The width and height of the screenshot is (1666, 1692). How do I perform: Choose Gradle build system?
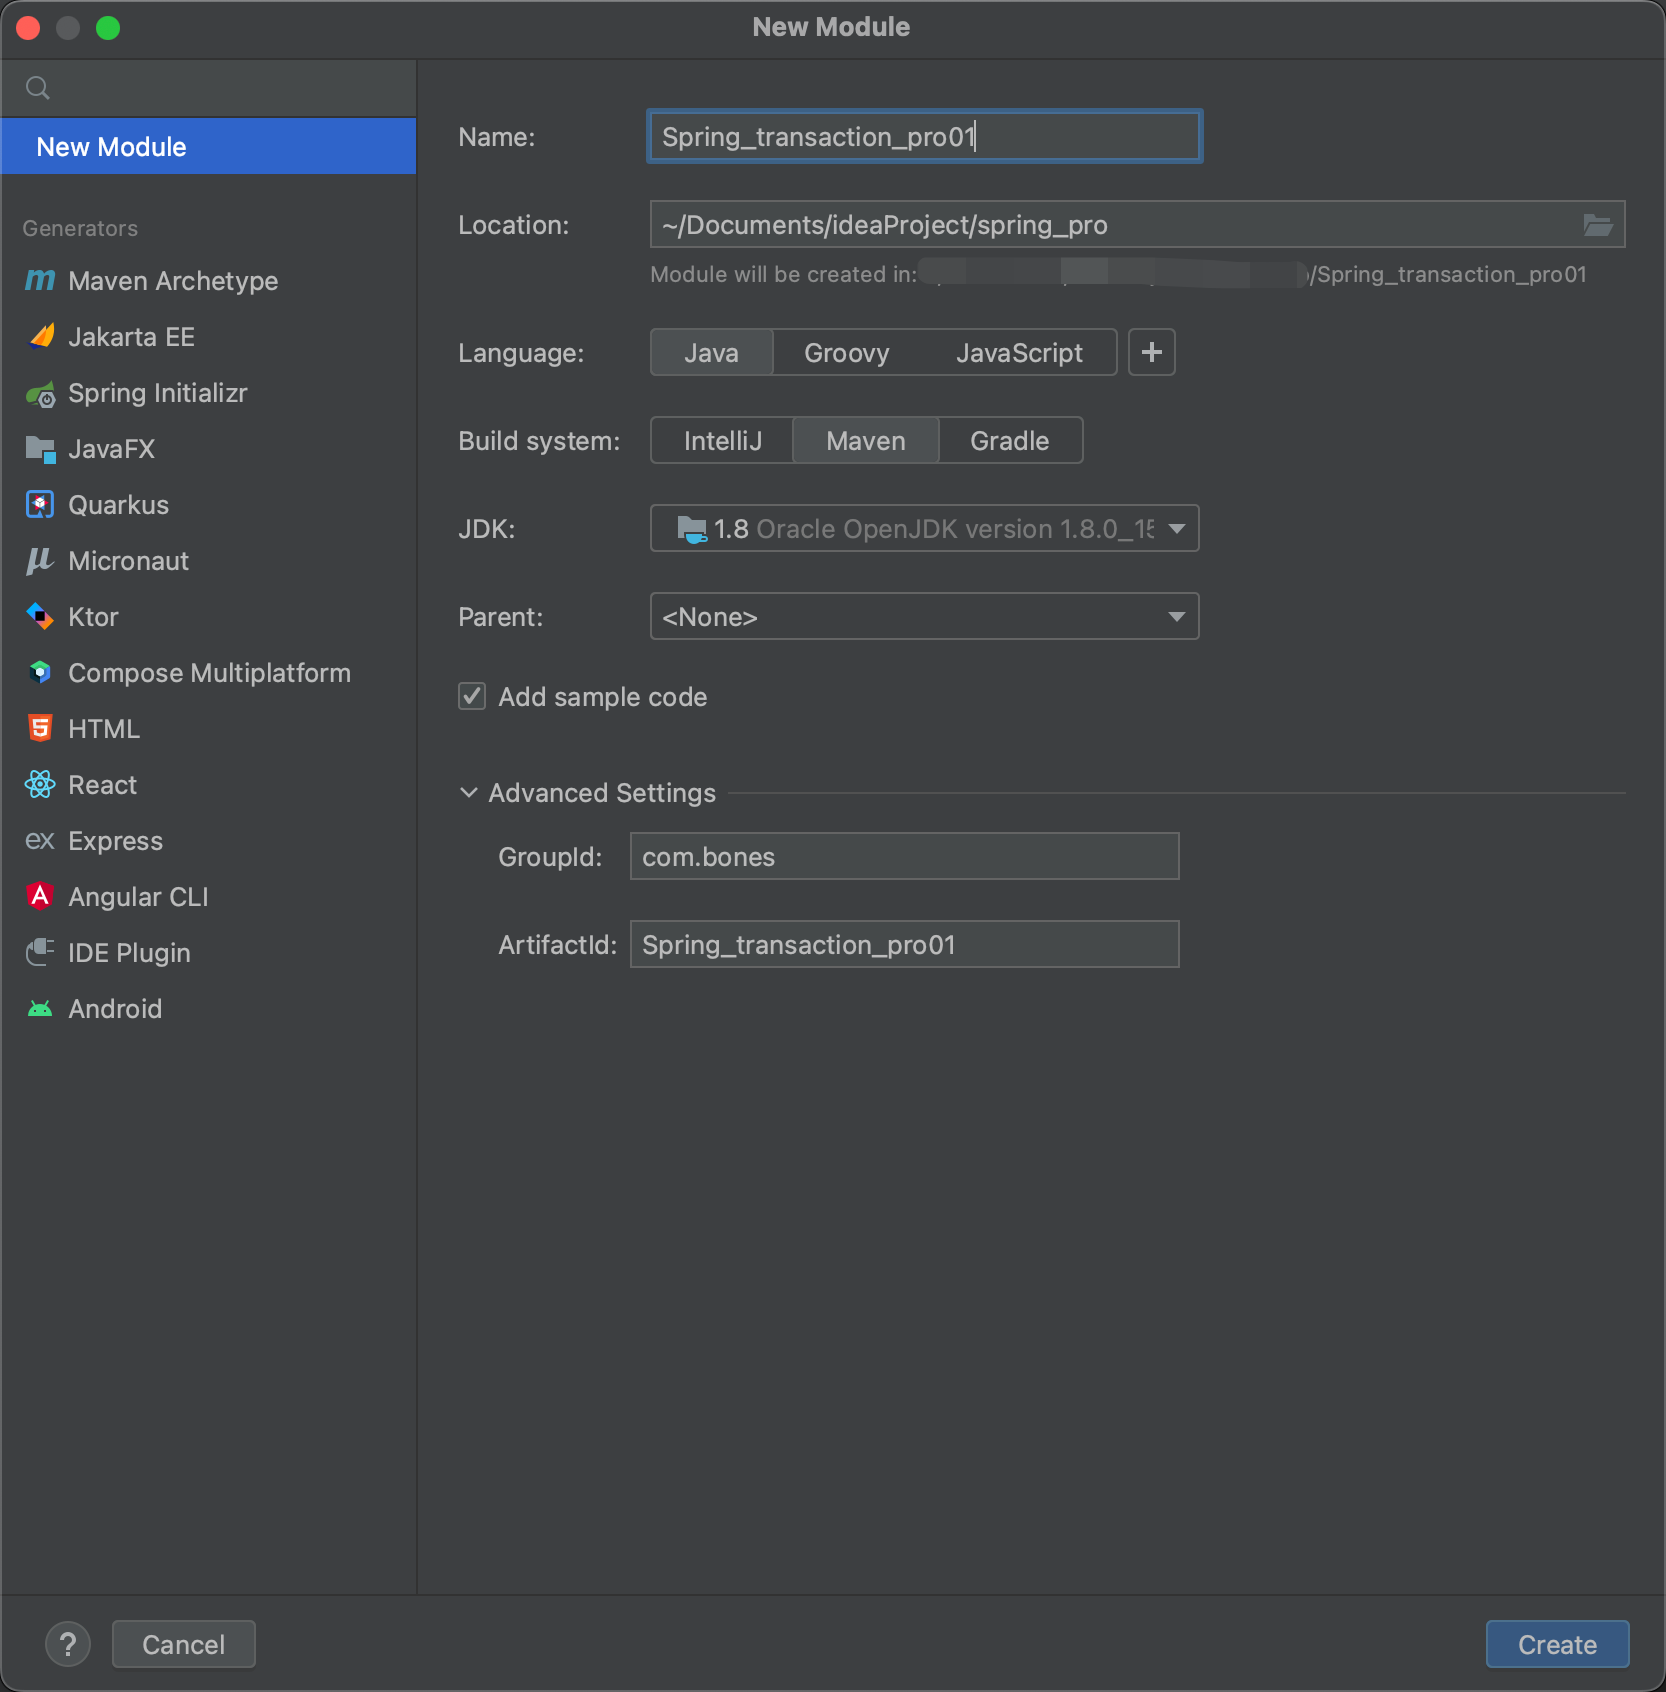click(1010, 441)
